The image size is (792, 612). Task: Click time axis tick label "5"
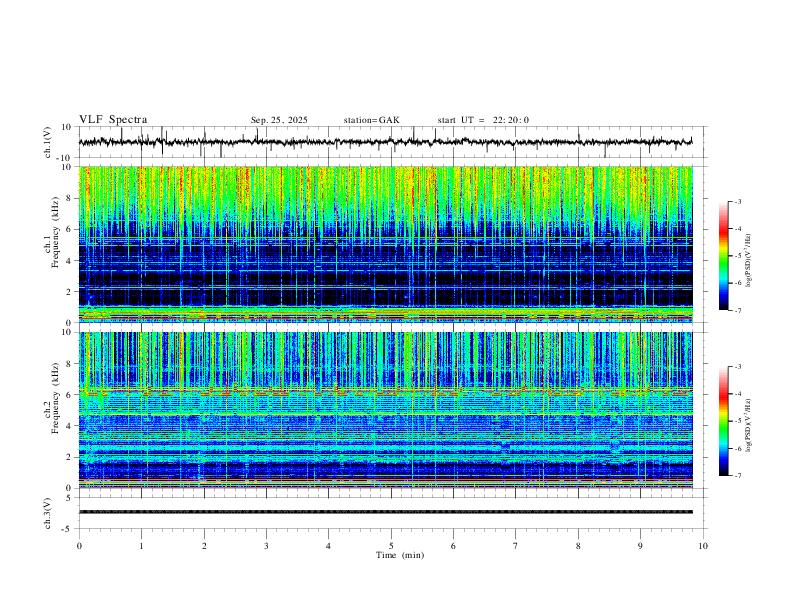(x=391, y=546)
